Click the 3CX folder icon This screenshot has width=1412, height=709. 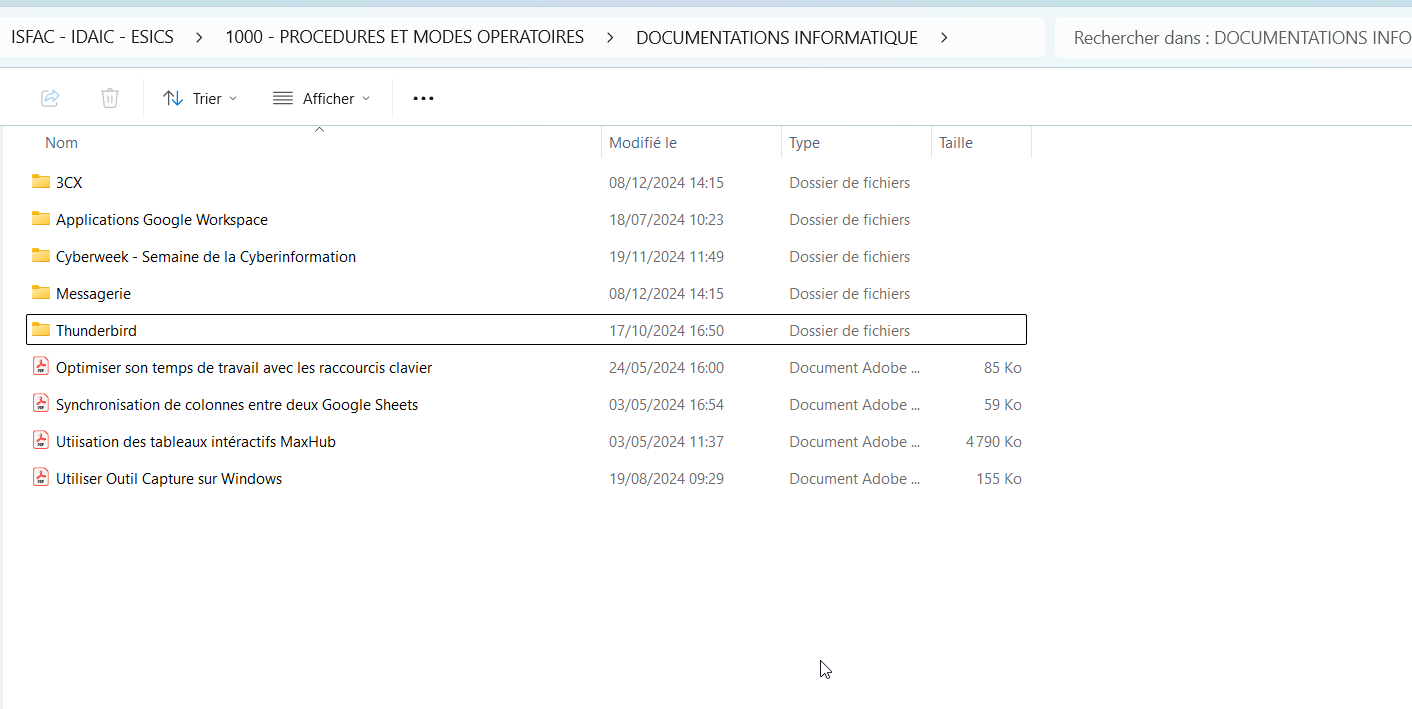click(41, 182)
